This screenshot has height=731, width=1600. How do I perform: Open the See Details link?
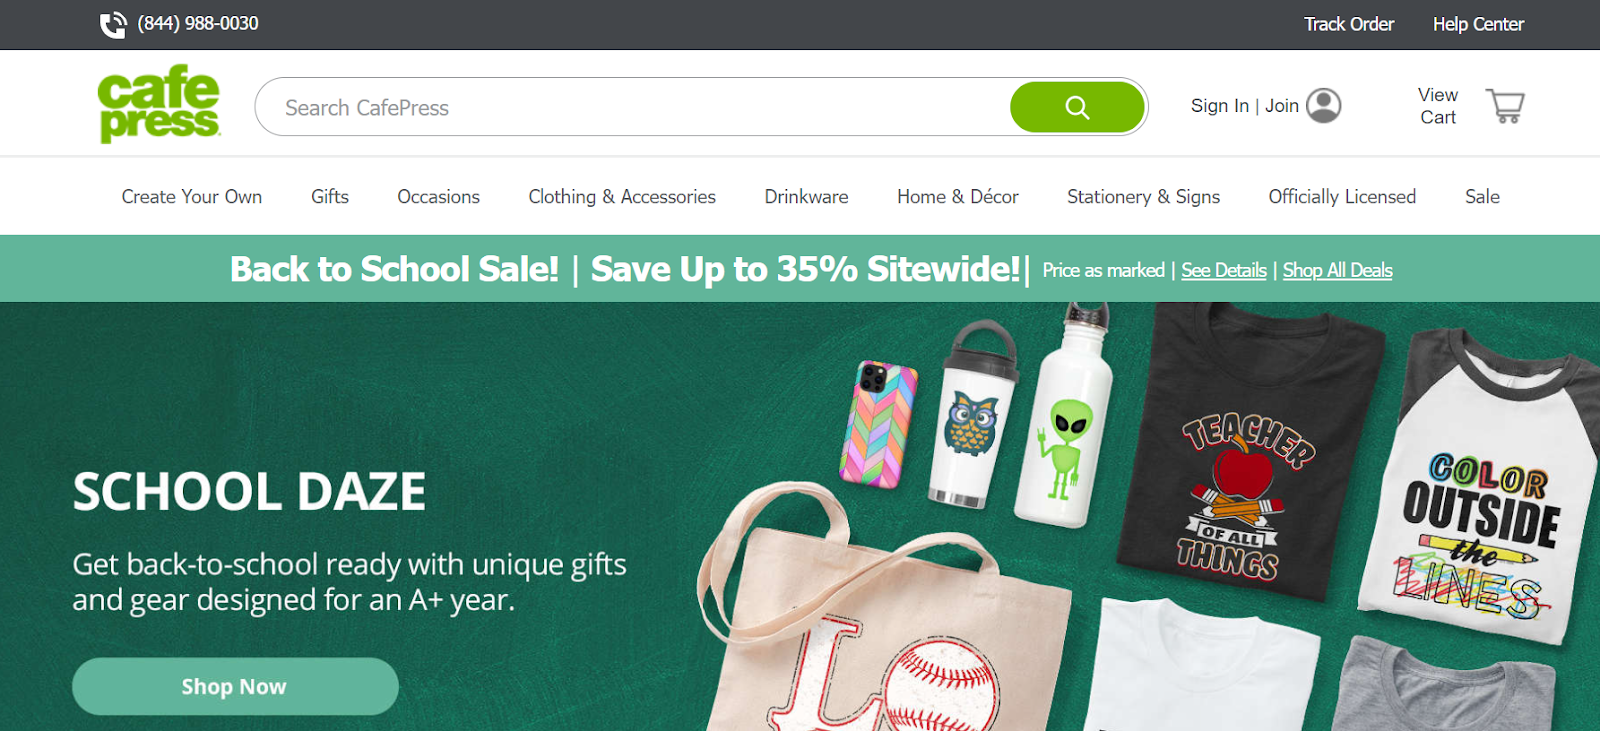(1224, 270)
